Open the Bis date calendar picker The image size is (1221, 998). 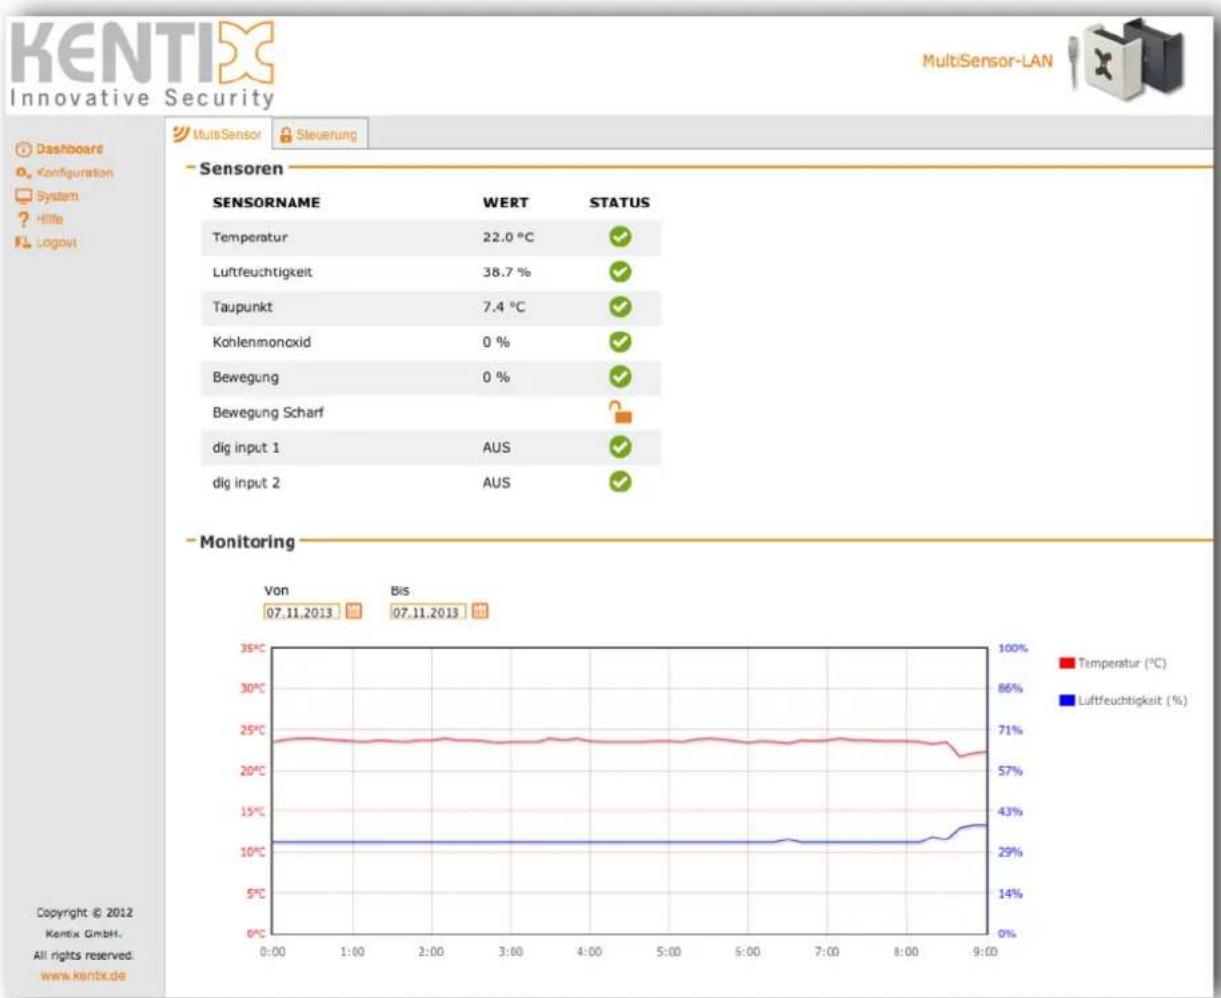[x=481, y=611]
